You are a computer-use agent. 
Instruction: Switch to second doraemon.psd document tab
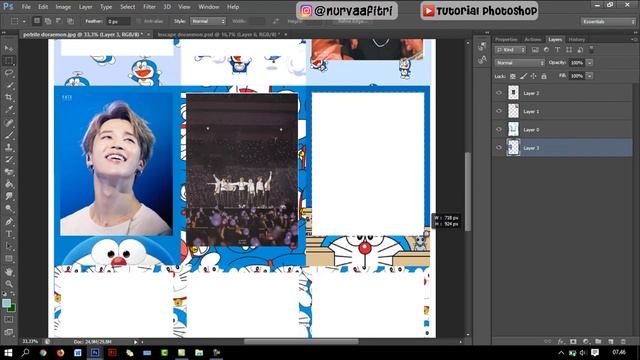pos(219,35)
